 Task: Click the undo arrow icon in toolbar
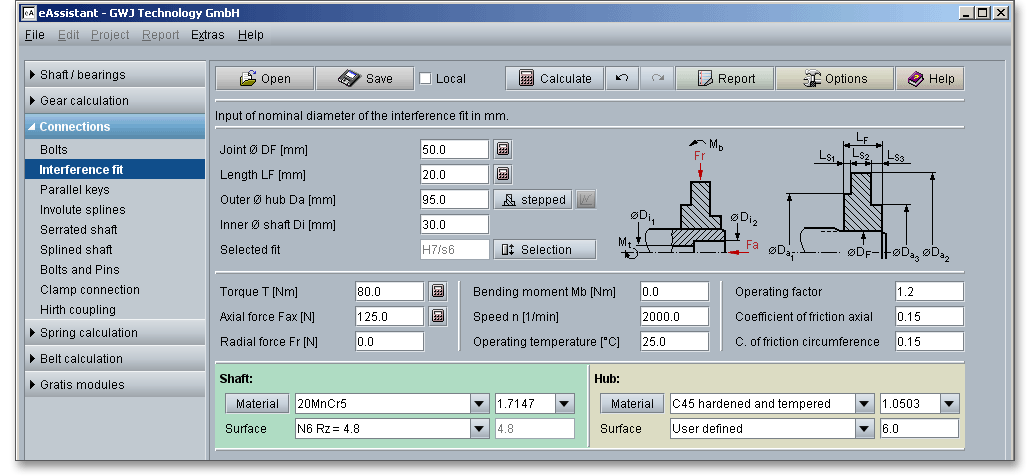point(621,79)
